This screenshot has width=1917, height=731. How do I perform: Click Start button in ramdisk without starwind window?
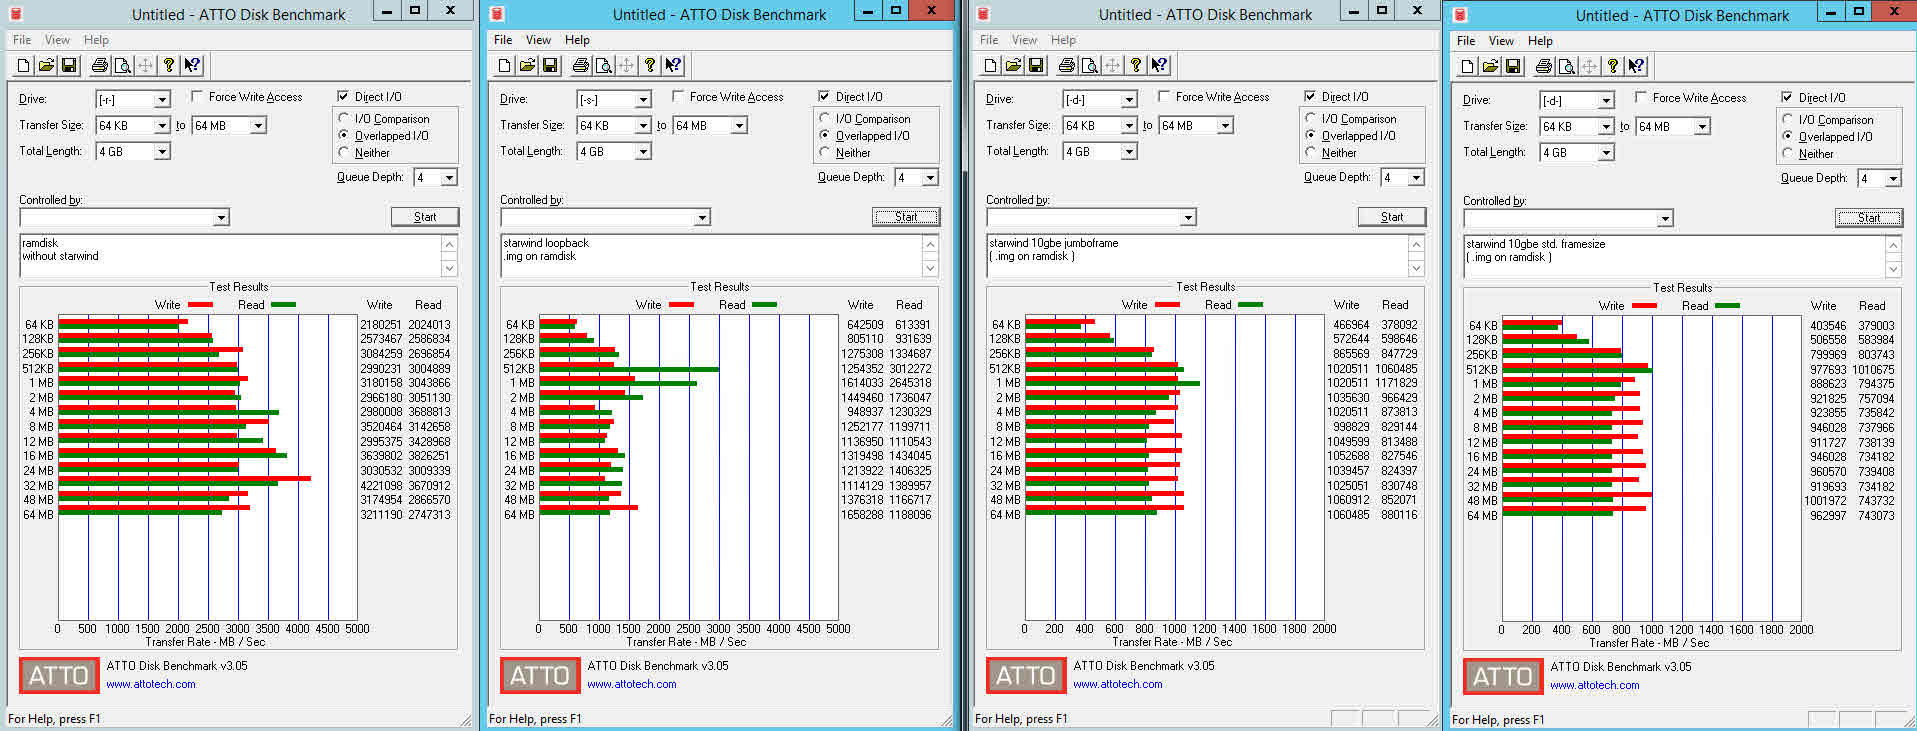[425, 217]
